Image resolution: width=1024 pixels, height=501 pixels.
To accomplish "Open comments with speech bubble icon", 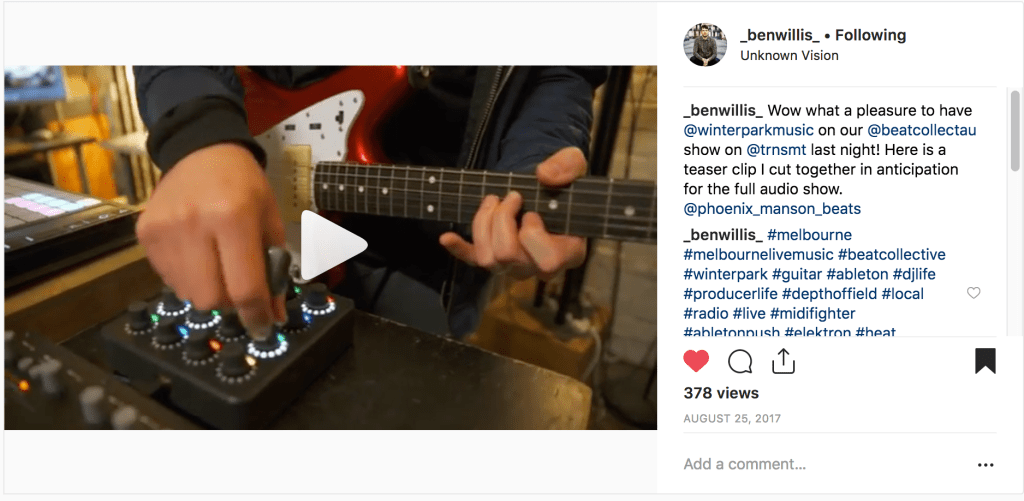I will click(740, 361).
